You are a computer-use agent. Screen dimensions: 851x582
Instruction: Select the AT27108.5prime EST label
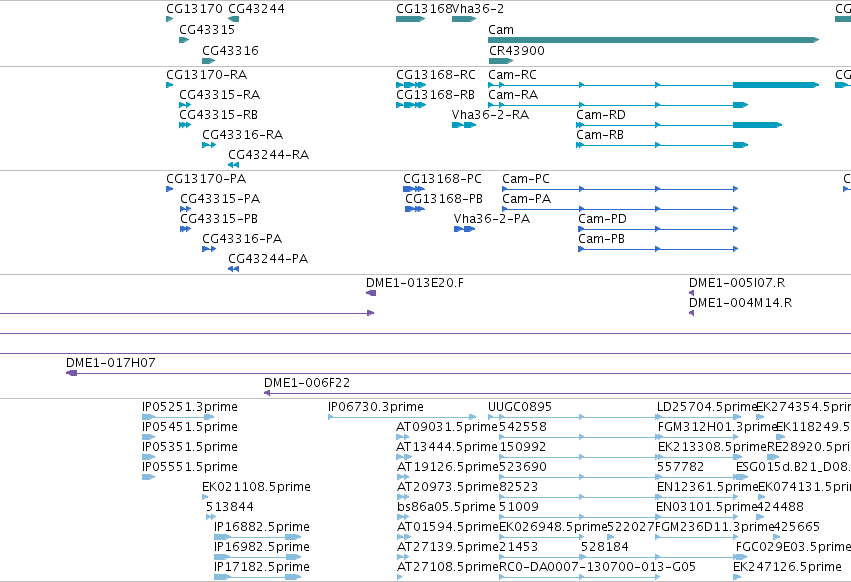pos(447,567)
